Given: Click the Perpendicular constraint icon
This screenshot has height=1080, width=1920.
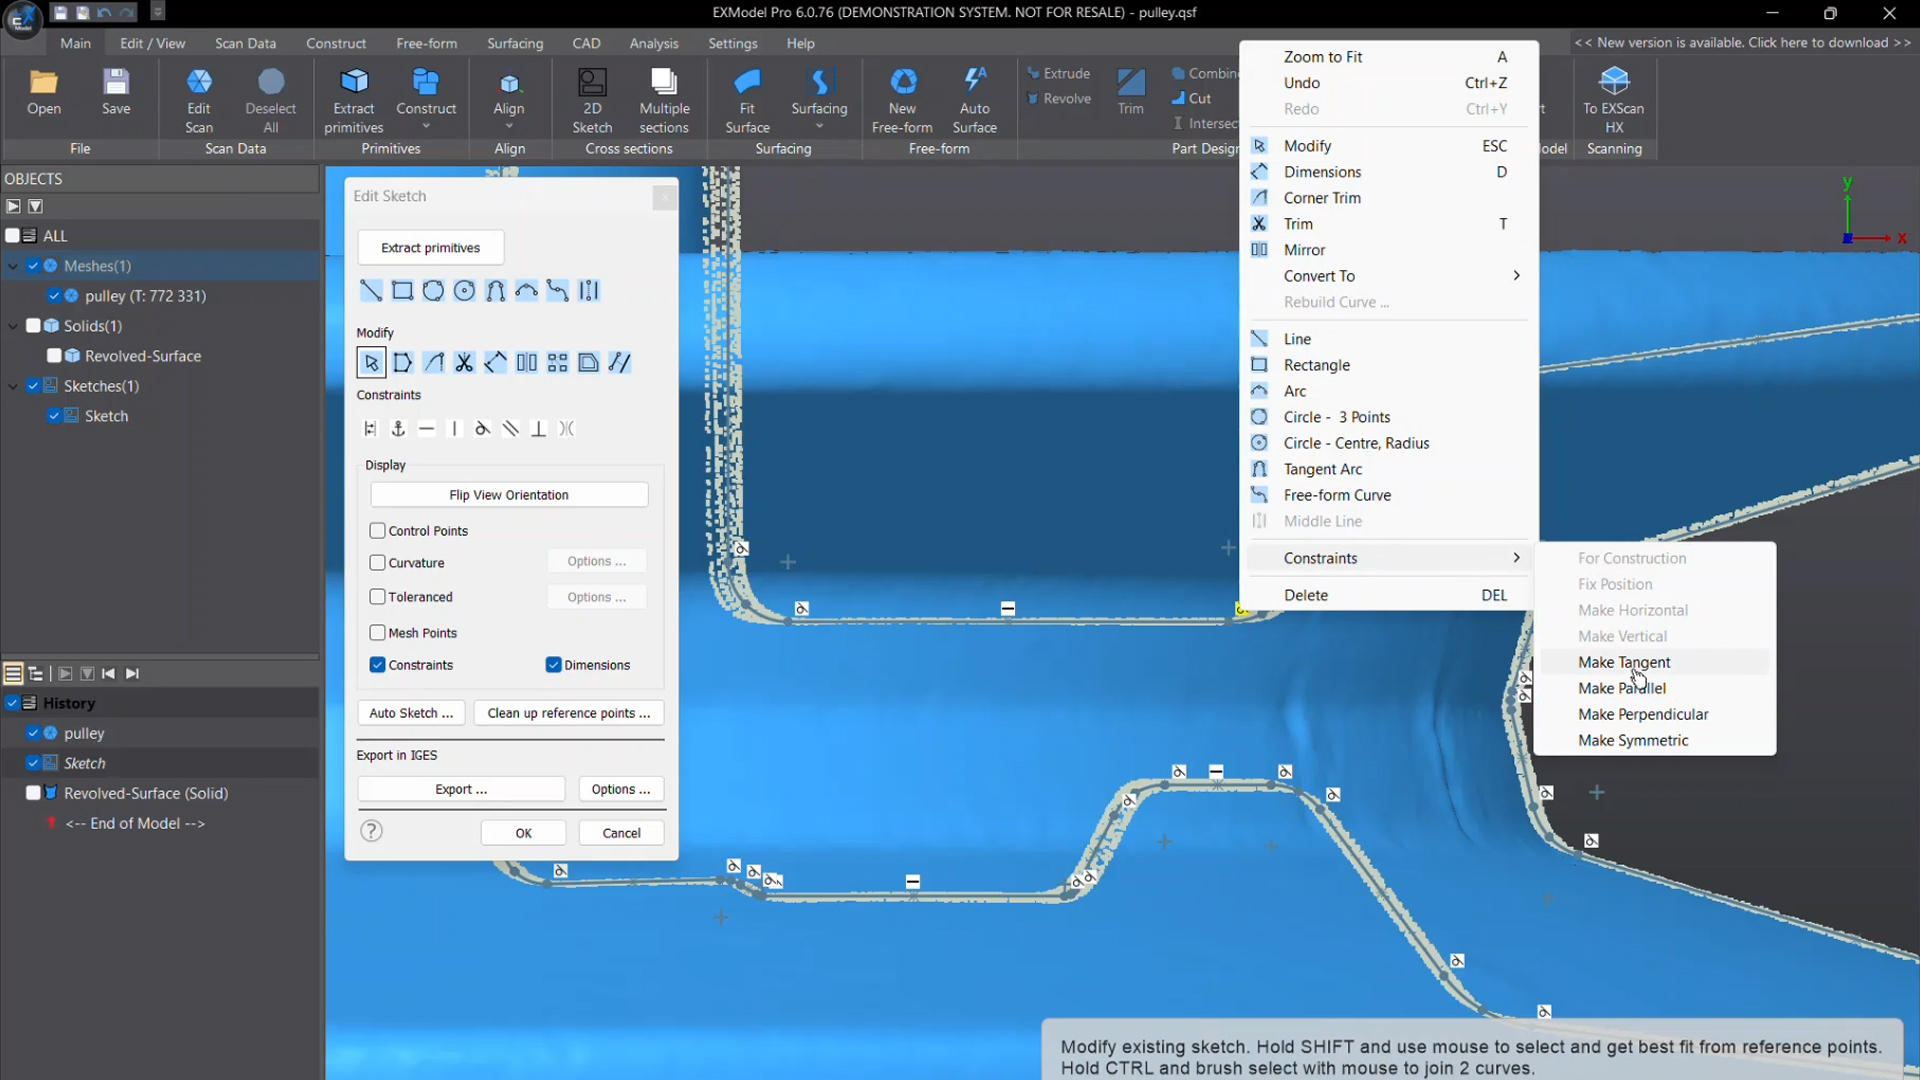Looking at the screenshot, I should (x=538, y=429).
